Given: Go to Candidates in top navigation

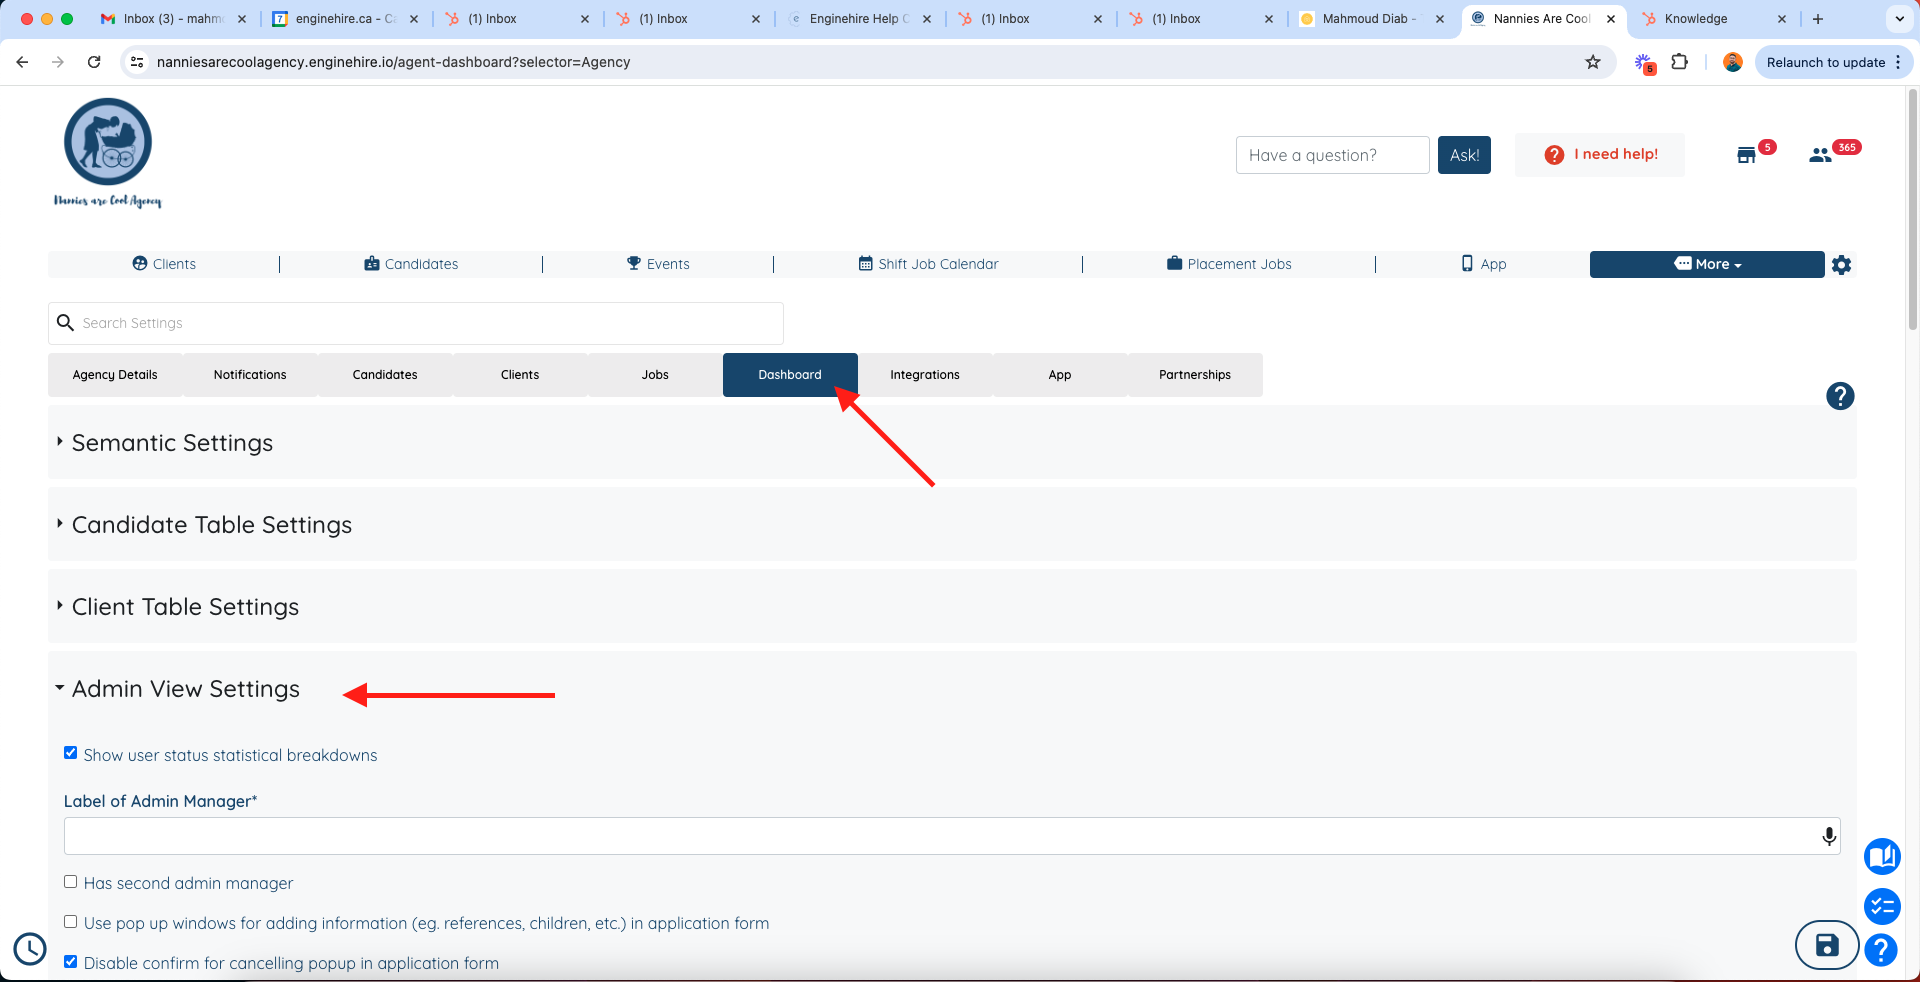Looking at the screenshot, I should click(411, 264).
